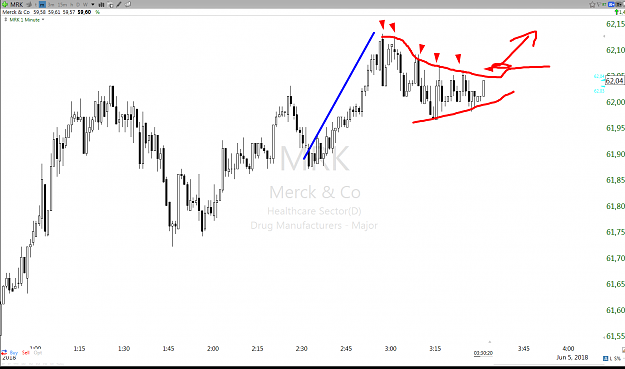Click the swap arrows icon before Buy

[4, 353]
